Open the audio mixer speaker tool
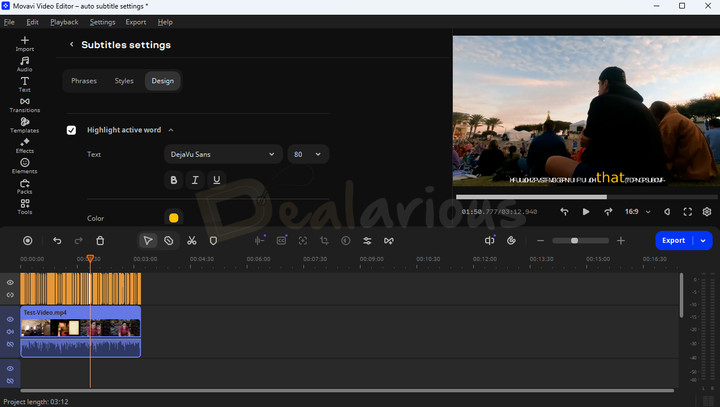 489,240
